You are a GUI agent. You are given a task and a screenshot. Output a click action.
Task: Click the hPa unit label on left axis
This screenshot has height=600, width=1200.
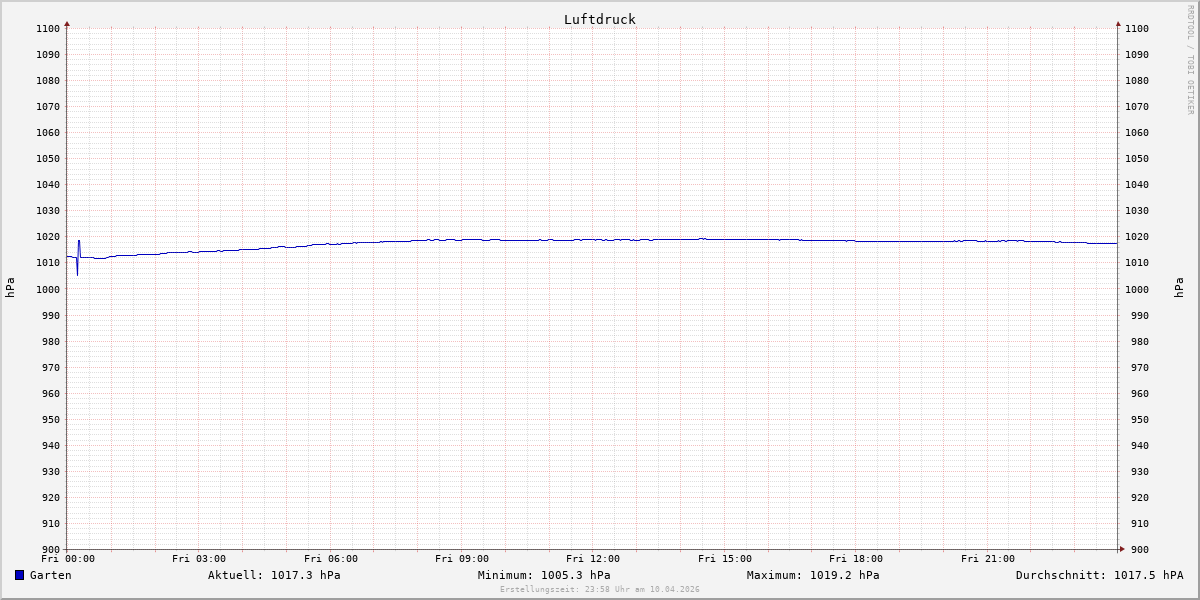click(x=10, y=288)
